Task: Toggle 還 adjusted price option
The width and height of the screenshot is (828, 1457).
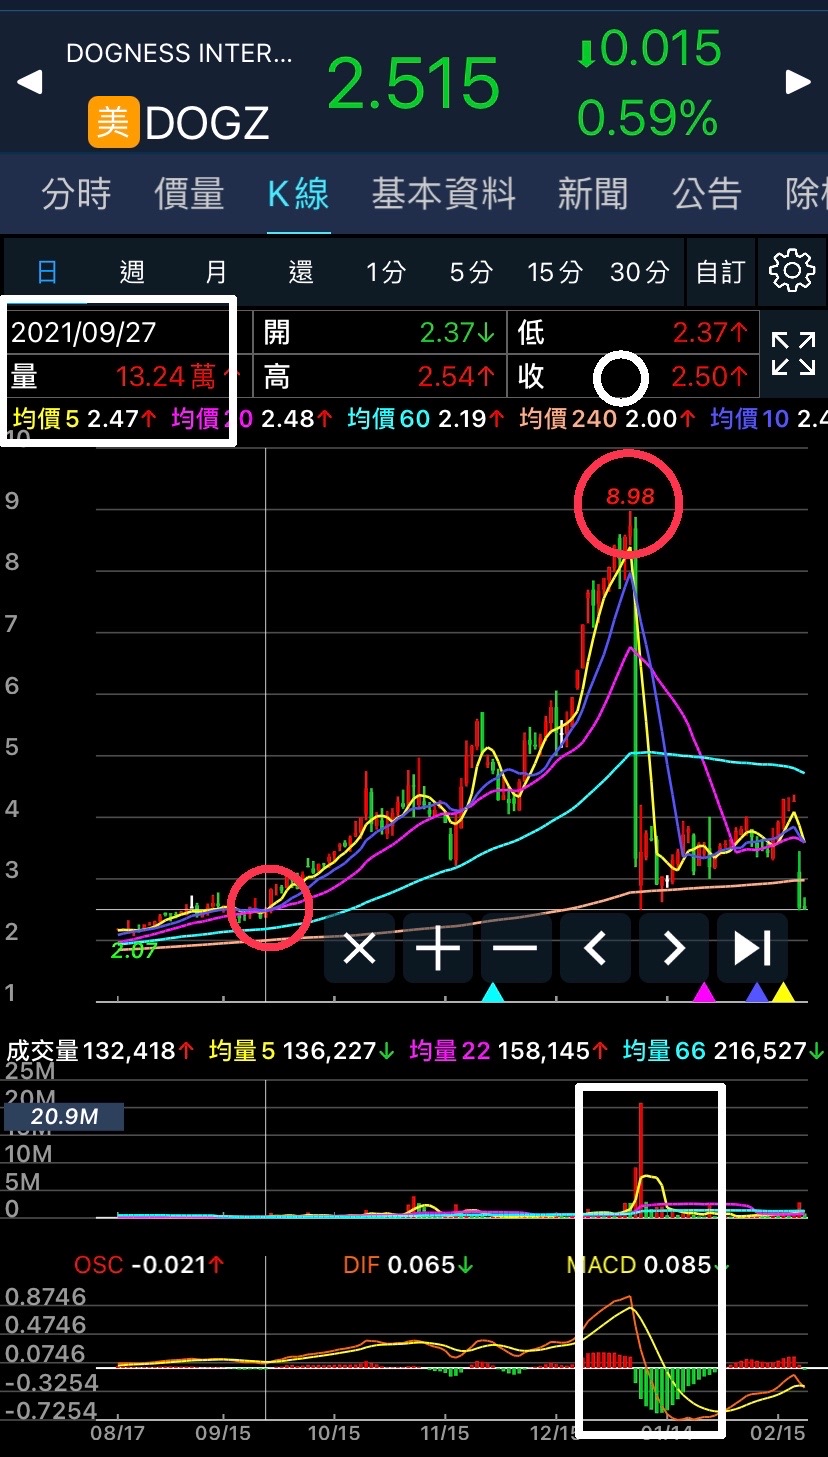Action: tap(301, 271)
